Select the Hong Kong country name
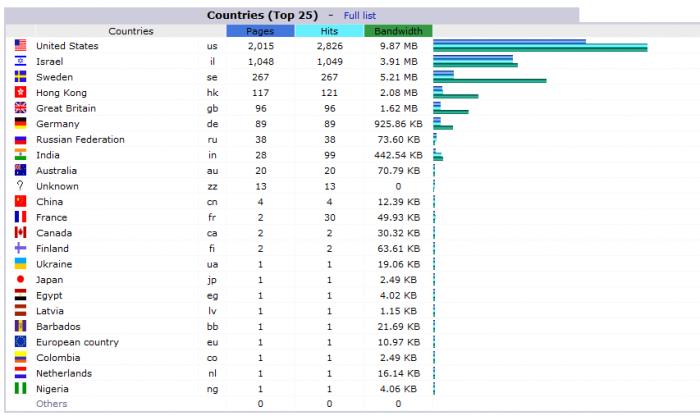This screenshot has width=700, height=416. 61,93
